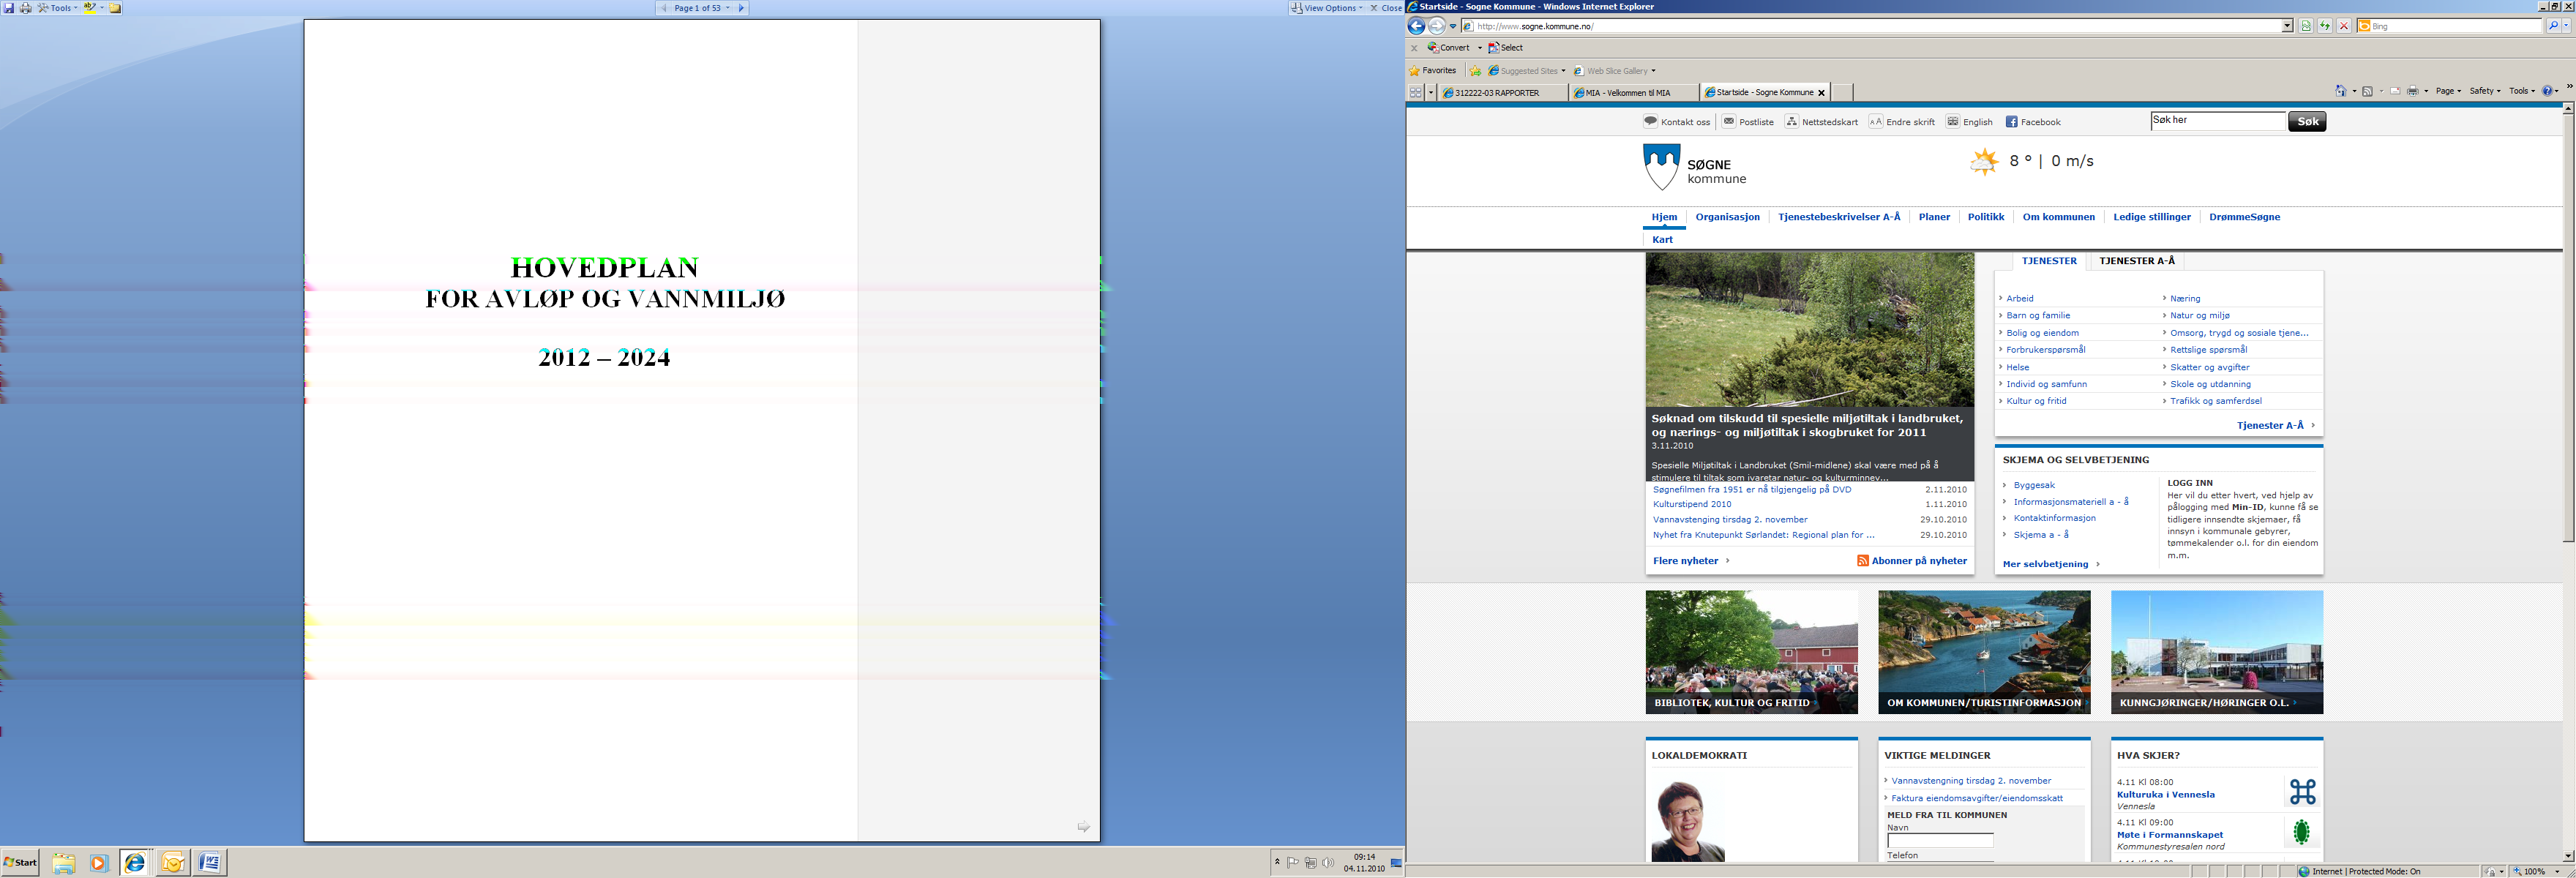Open the Ledige stillinger menu item

[x=2152, y=217]
